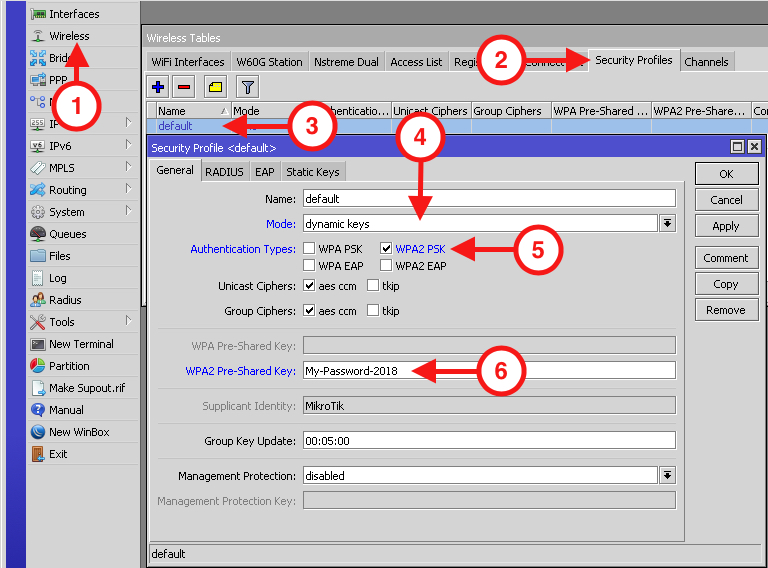Click the OK button
Viewport: 768px width, 568px height.
click(726, 174)
